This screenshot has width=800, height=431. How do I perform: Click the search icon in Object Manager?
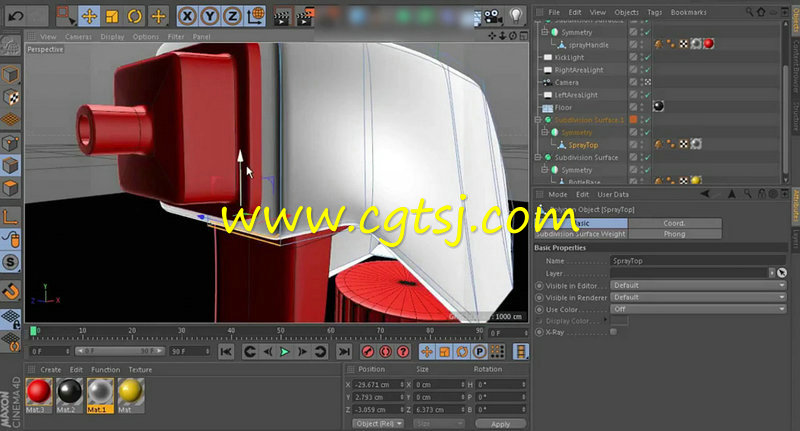[749, 12]
